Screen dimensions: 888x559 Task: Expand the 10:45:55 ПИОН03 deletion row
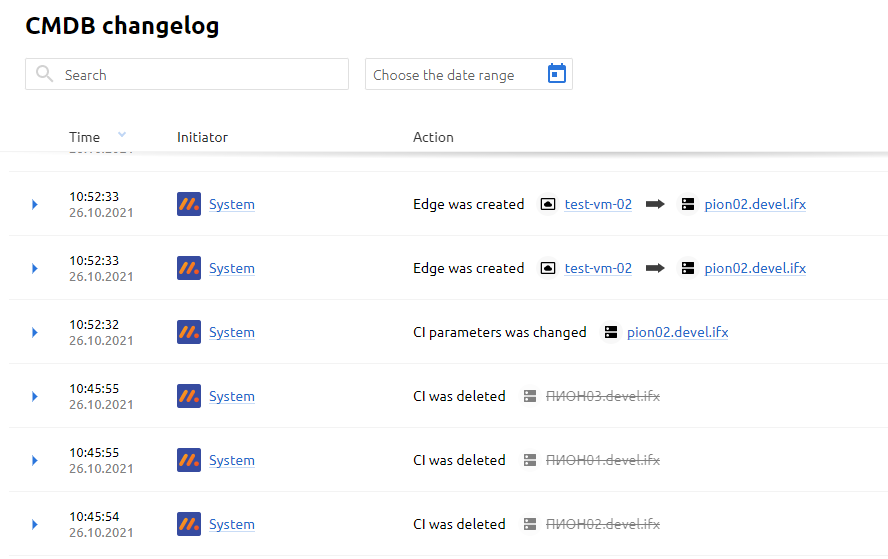click(35, 396)
